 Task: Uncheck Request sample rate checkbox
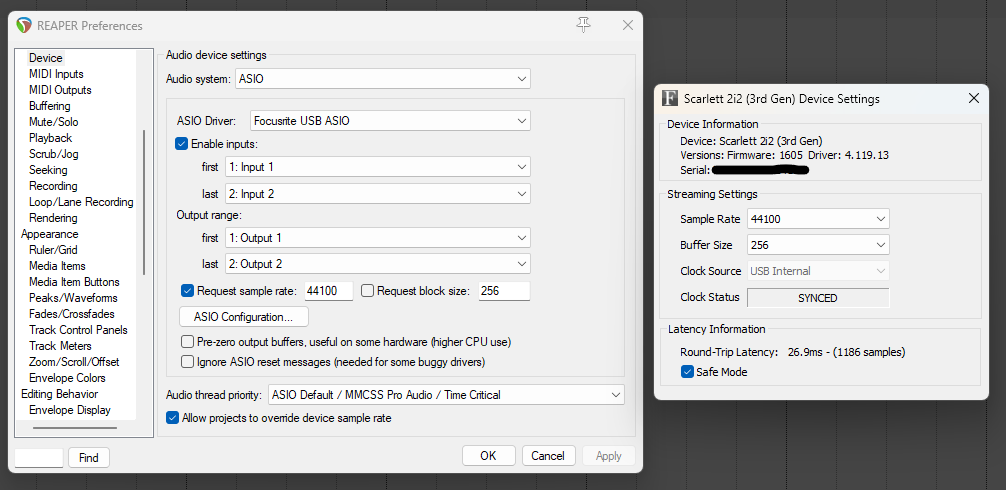(187, 291)
